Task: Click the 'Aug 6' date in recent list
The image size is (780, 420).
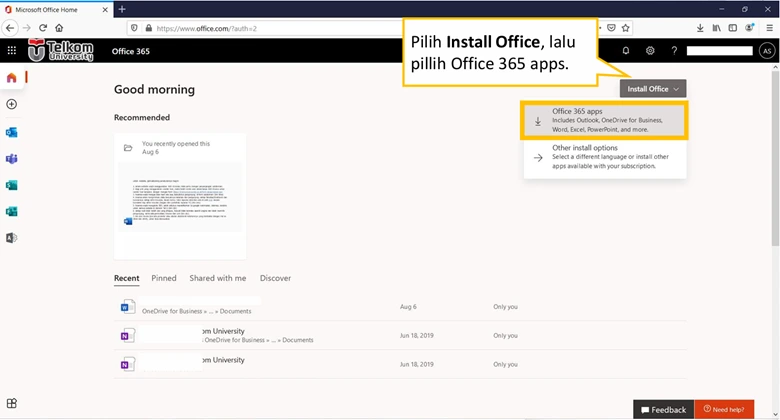Action: (x=408, y=307)
